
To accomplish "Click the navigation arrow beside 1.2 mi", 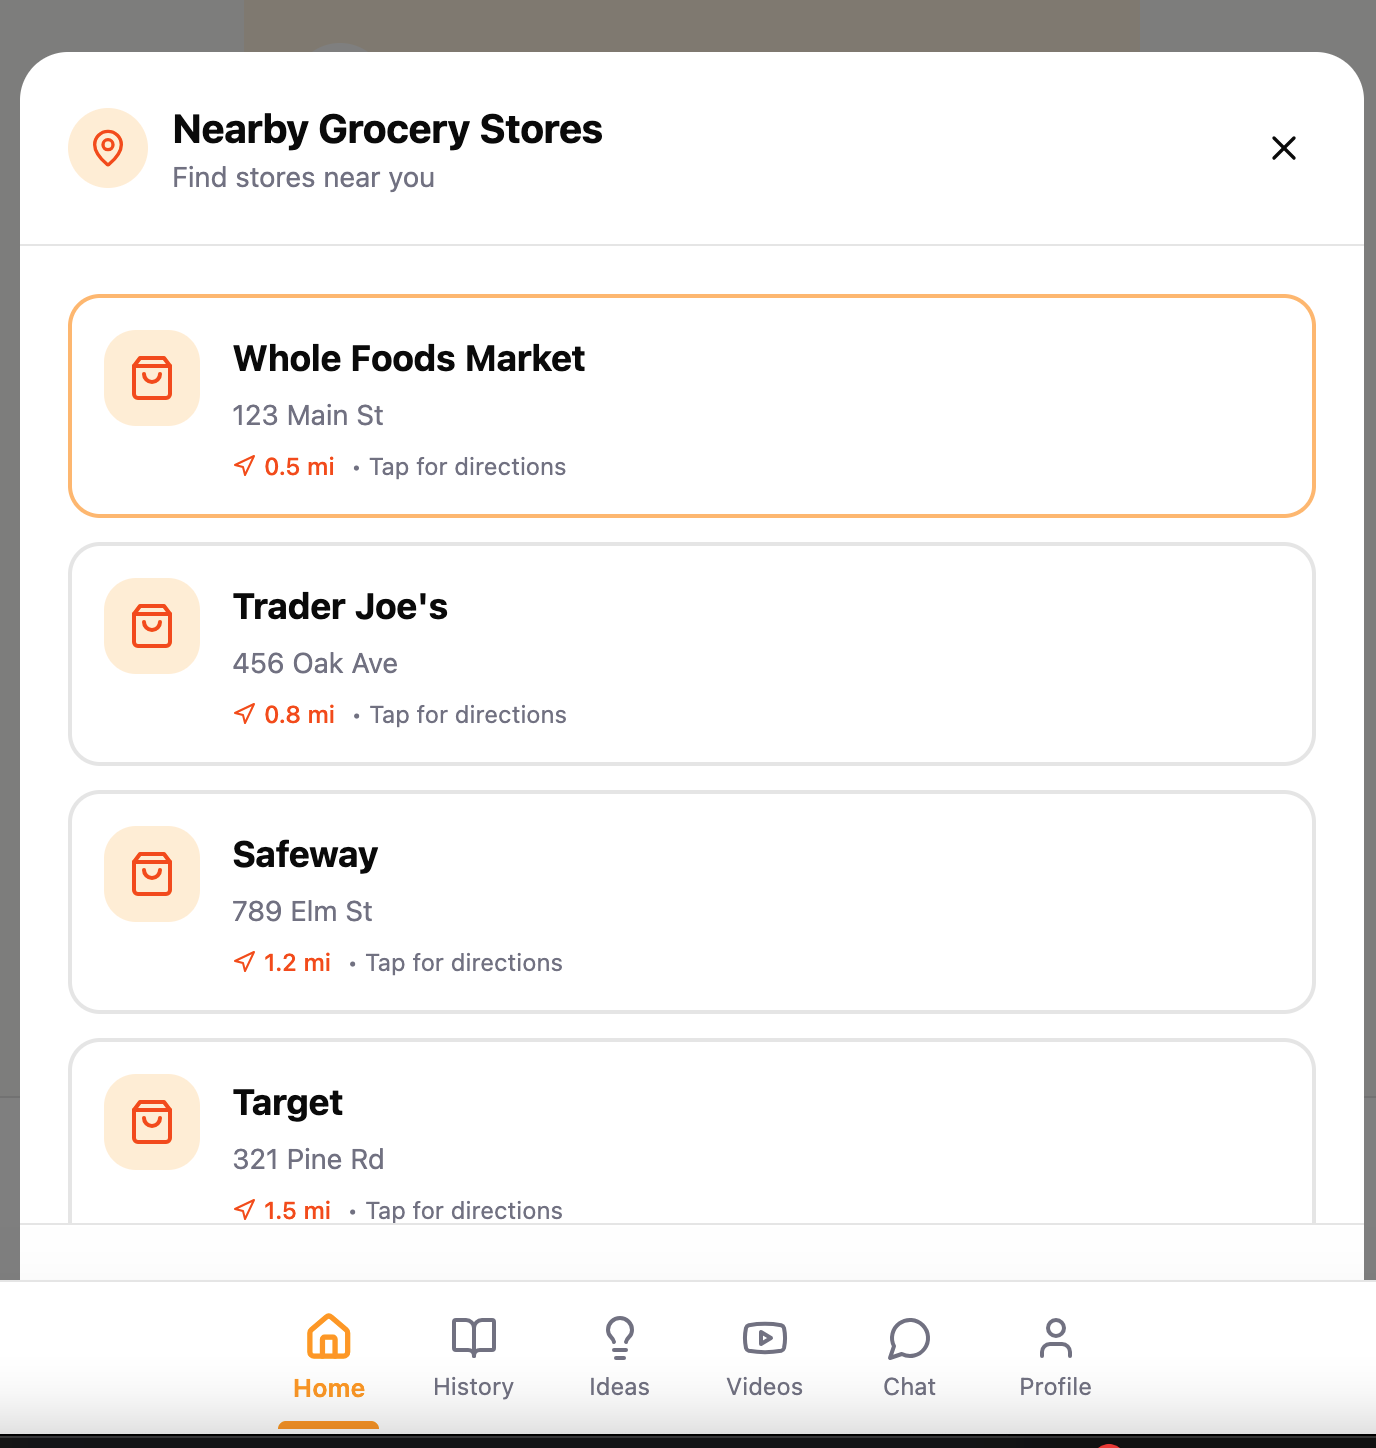I will click(x=244, y=962).
